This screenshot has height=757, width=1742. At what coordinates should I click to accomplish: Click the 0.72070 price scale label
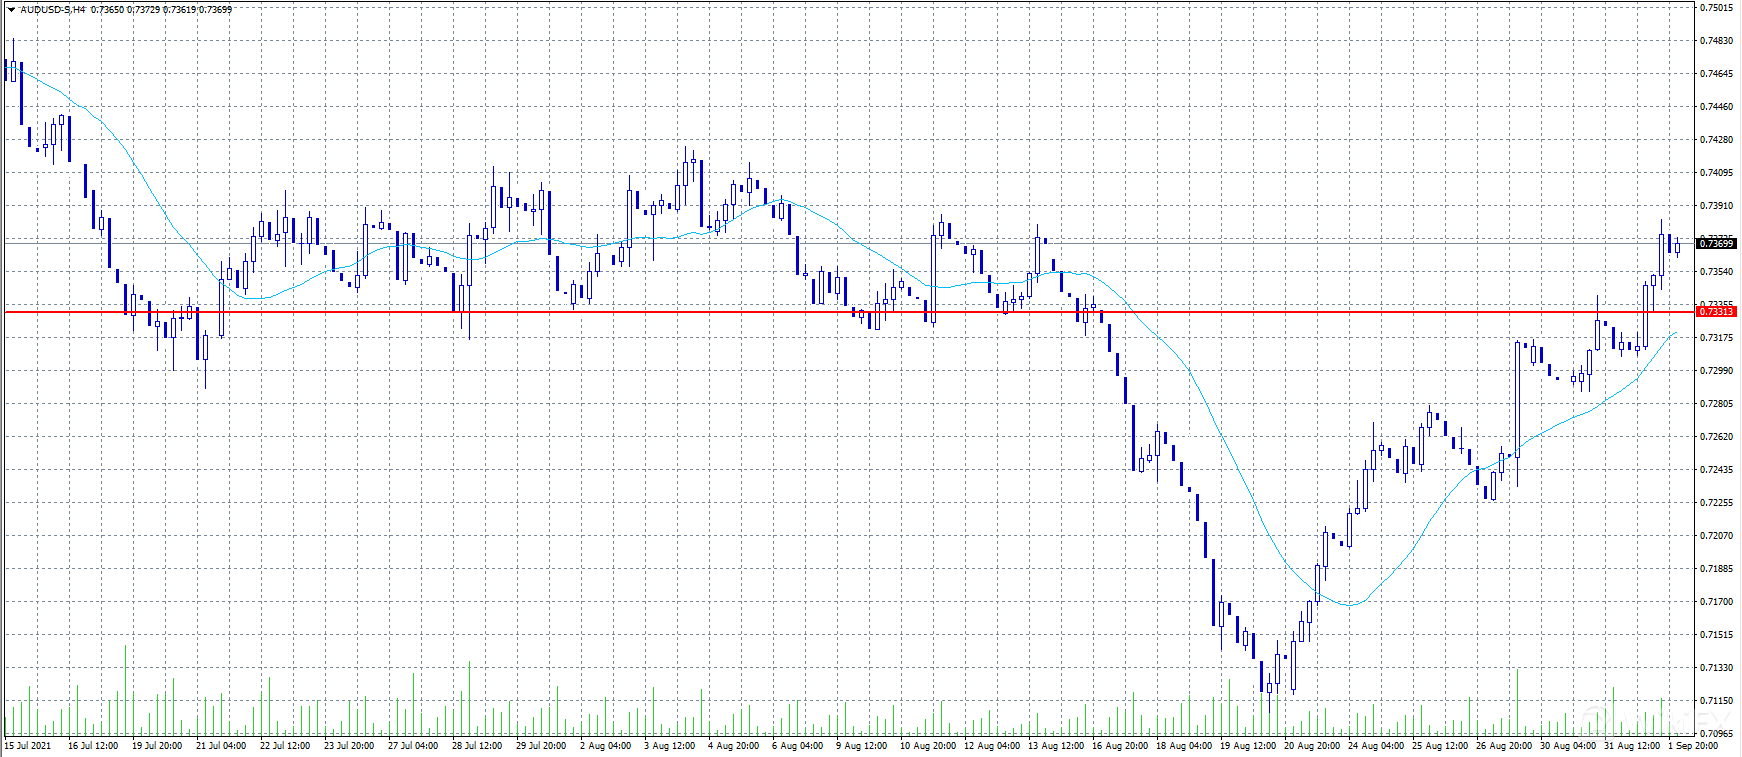1717,536
